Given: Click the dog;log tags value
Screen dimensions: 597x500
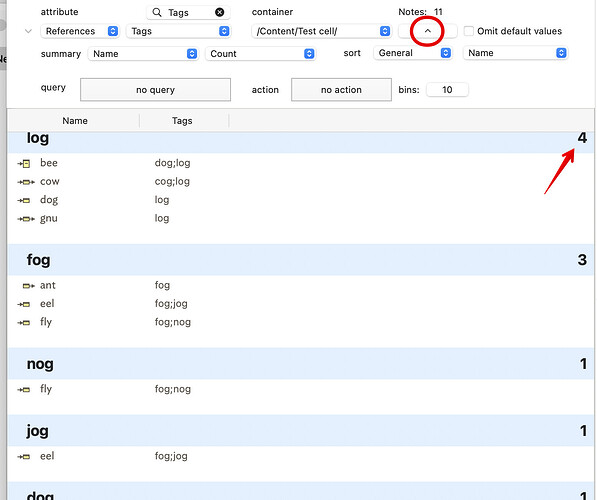Looking at the screenshot, I should pos(172,163).
